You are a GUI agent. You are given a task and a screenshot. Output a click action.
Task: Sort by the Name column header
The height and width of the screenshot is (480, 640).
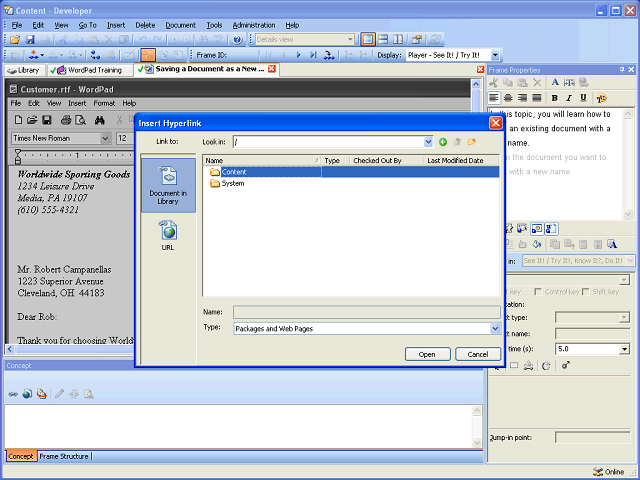(x=262, y=161)
